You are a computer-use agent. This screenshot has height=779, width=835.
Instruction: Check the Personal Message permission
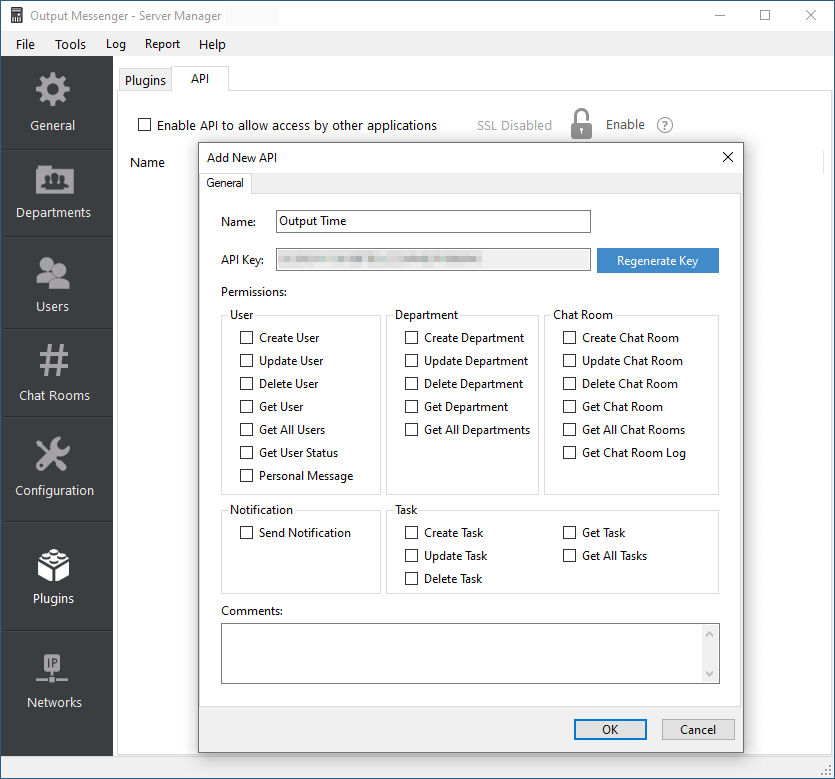click(x=246, y=475)
